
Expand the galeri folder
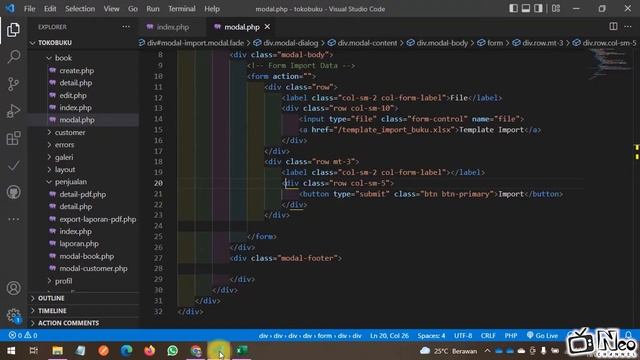pyautogui.click(x=64, y=157)
